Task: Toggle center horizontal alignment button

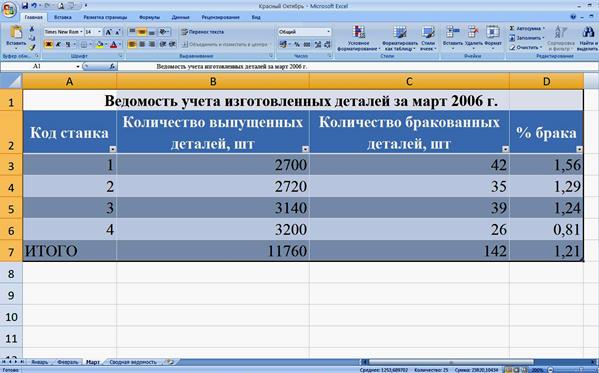Action: point(142,45)
